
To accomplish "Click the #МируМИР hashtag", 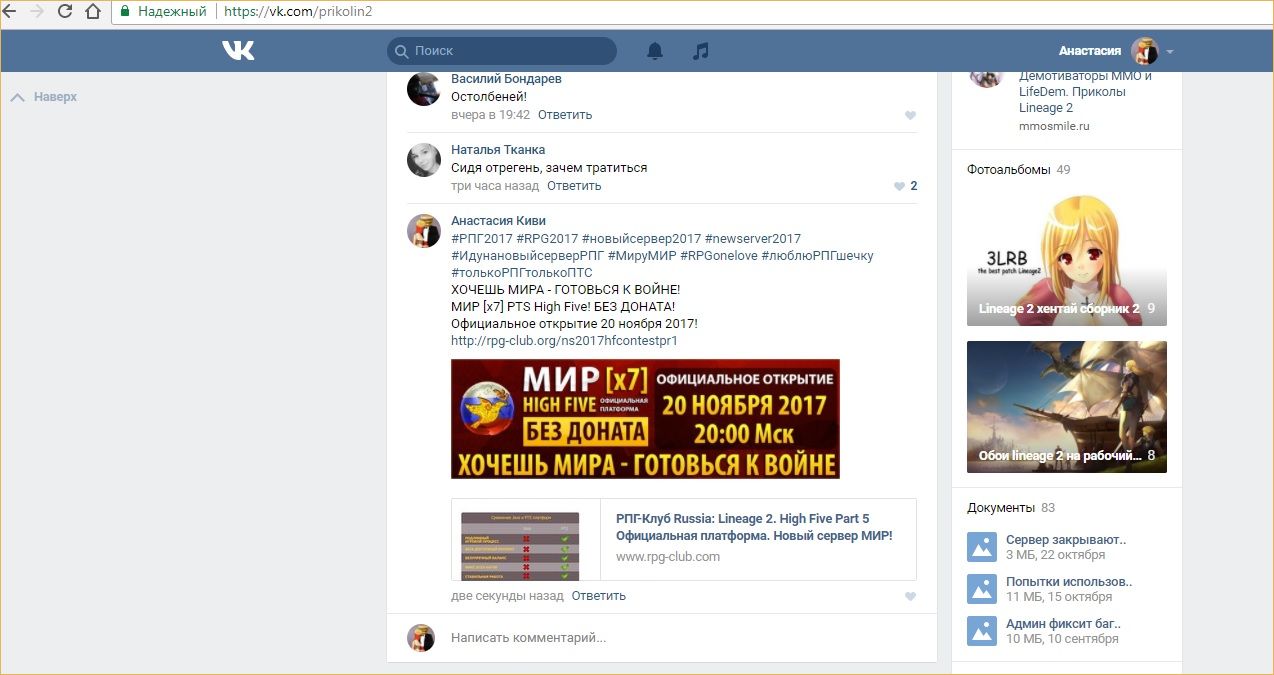I will tap(642, 256).
